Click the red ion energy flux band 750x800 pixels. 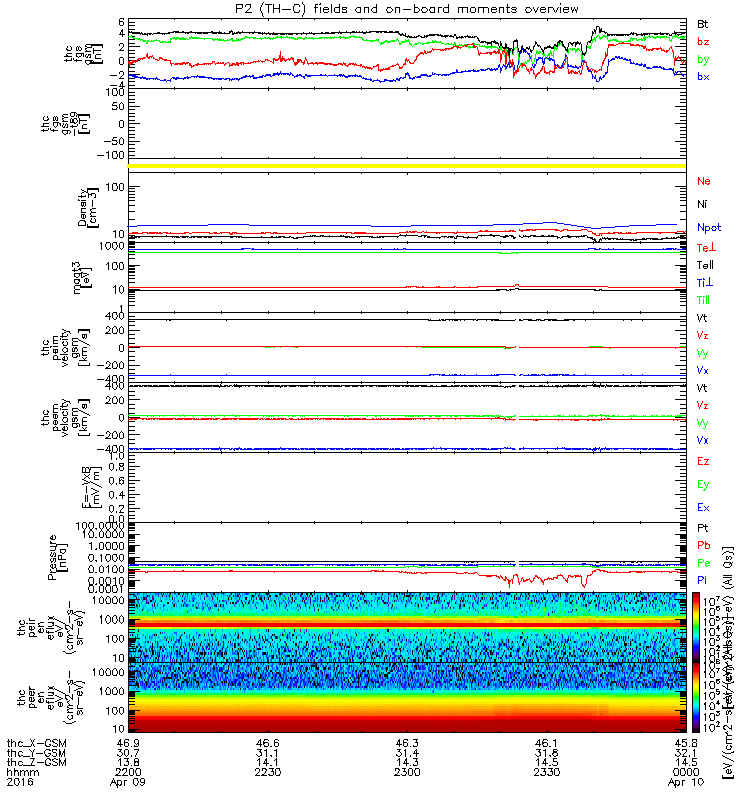407,624
